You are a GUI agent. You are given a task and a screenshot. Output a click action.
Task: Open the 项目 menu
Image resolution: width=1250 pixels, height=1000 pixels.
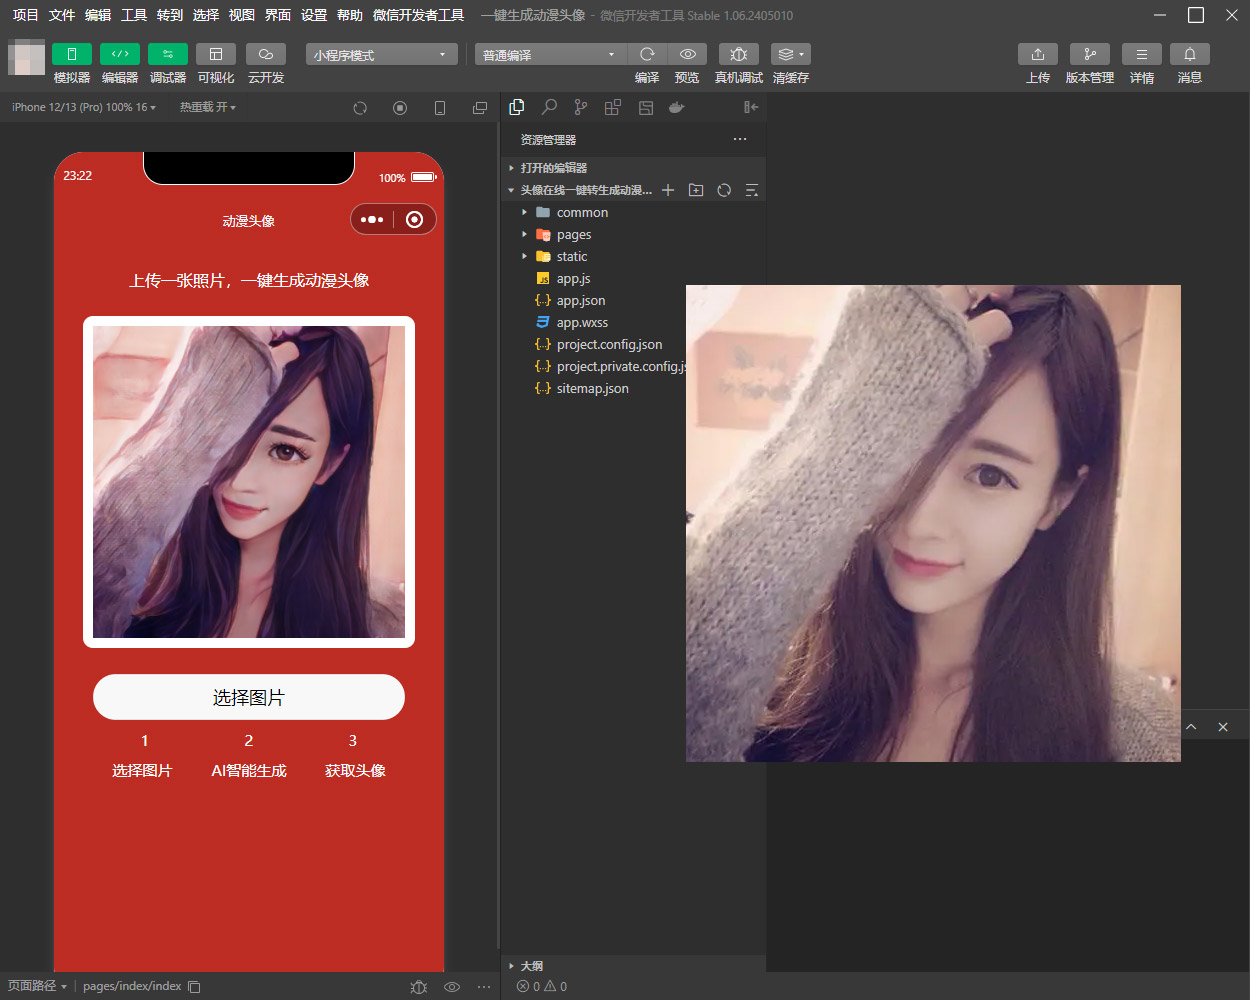25,15
